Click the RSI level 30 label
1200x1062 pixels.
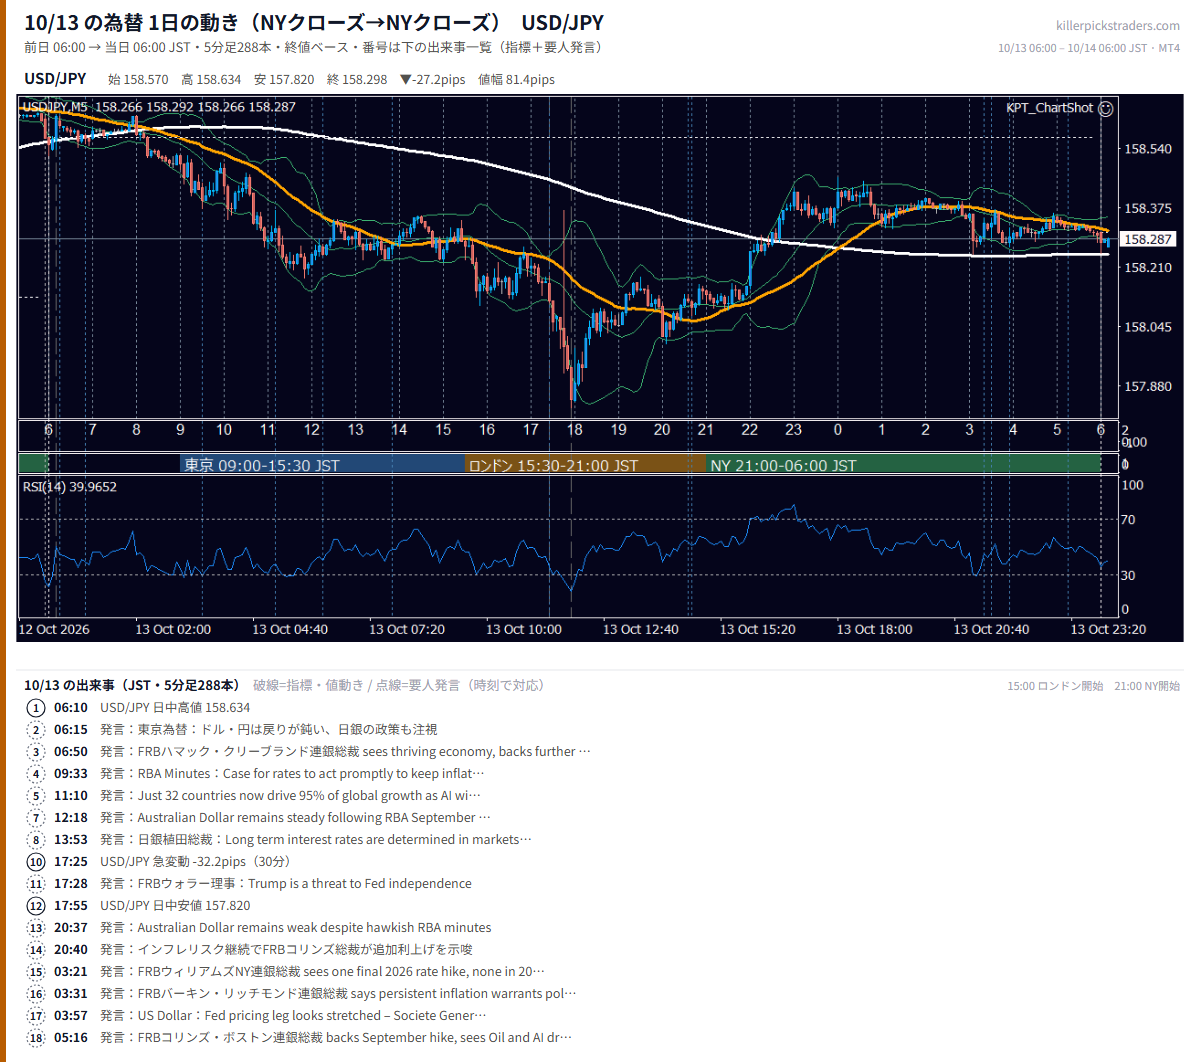pos(1128,575)
